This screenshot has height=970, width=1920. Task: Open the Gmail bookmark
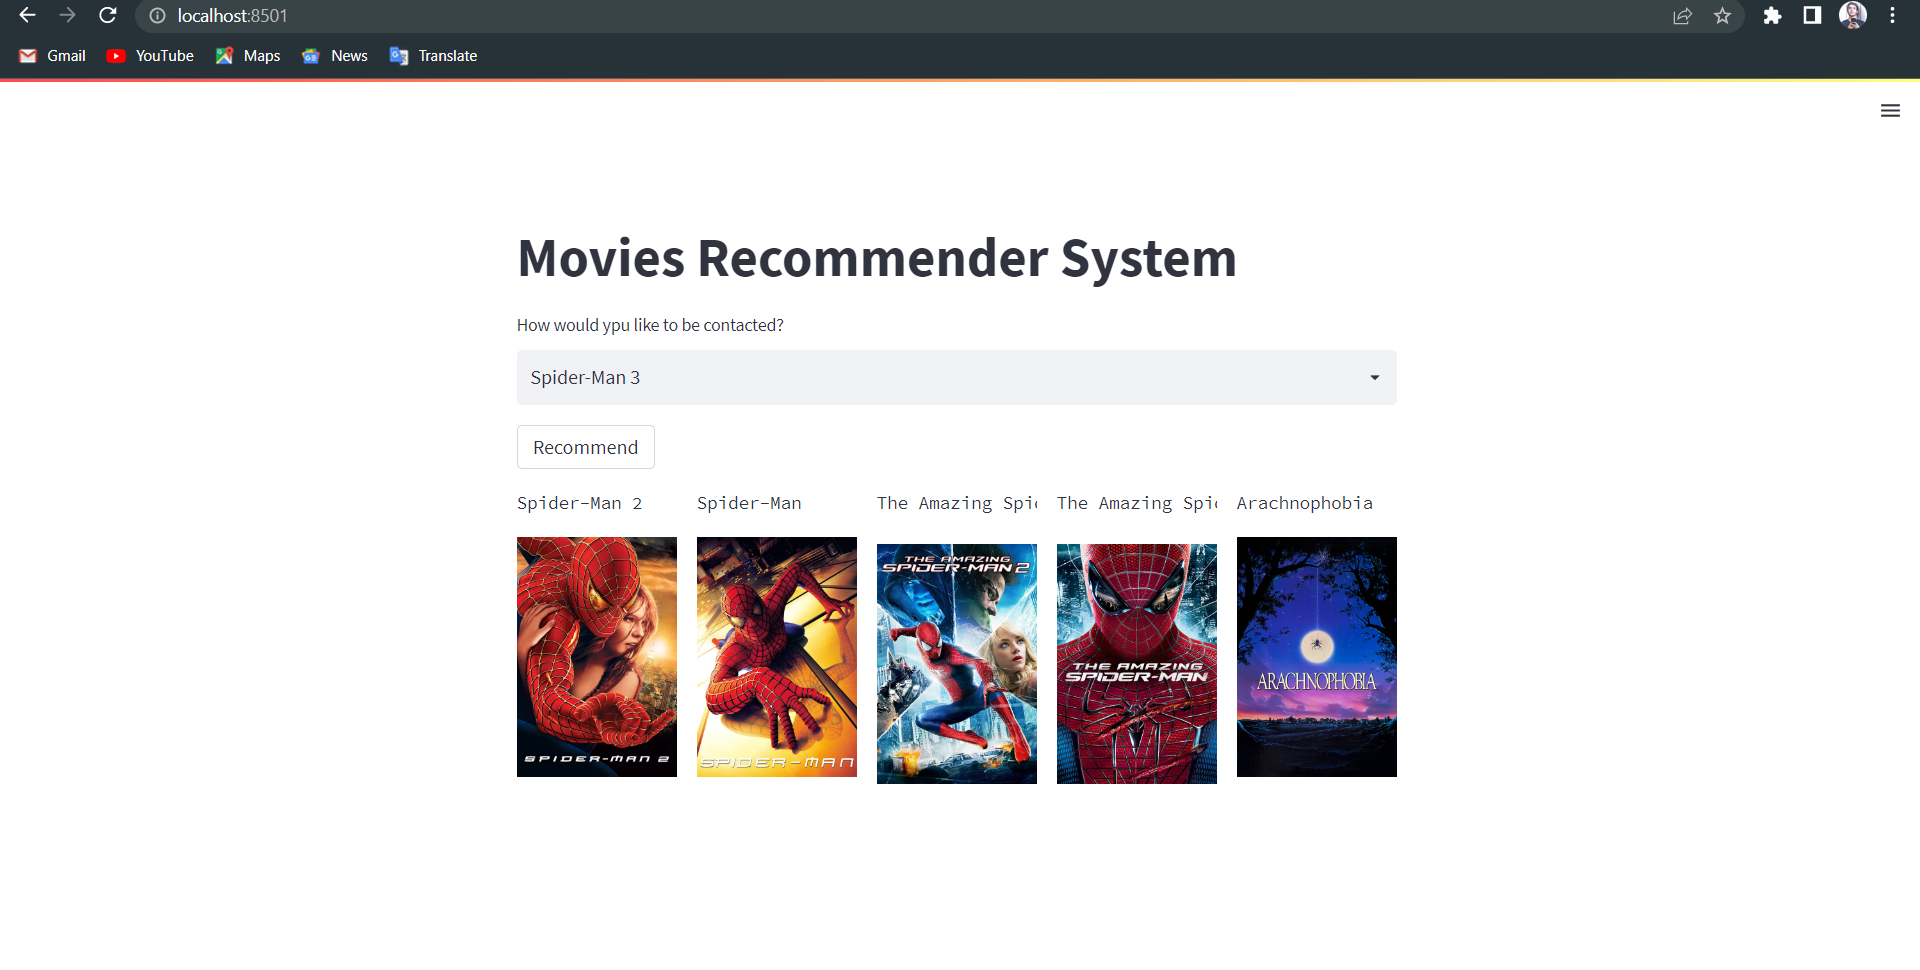tap(53, 56)
